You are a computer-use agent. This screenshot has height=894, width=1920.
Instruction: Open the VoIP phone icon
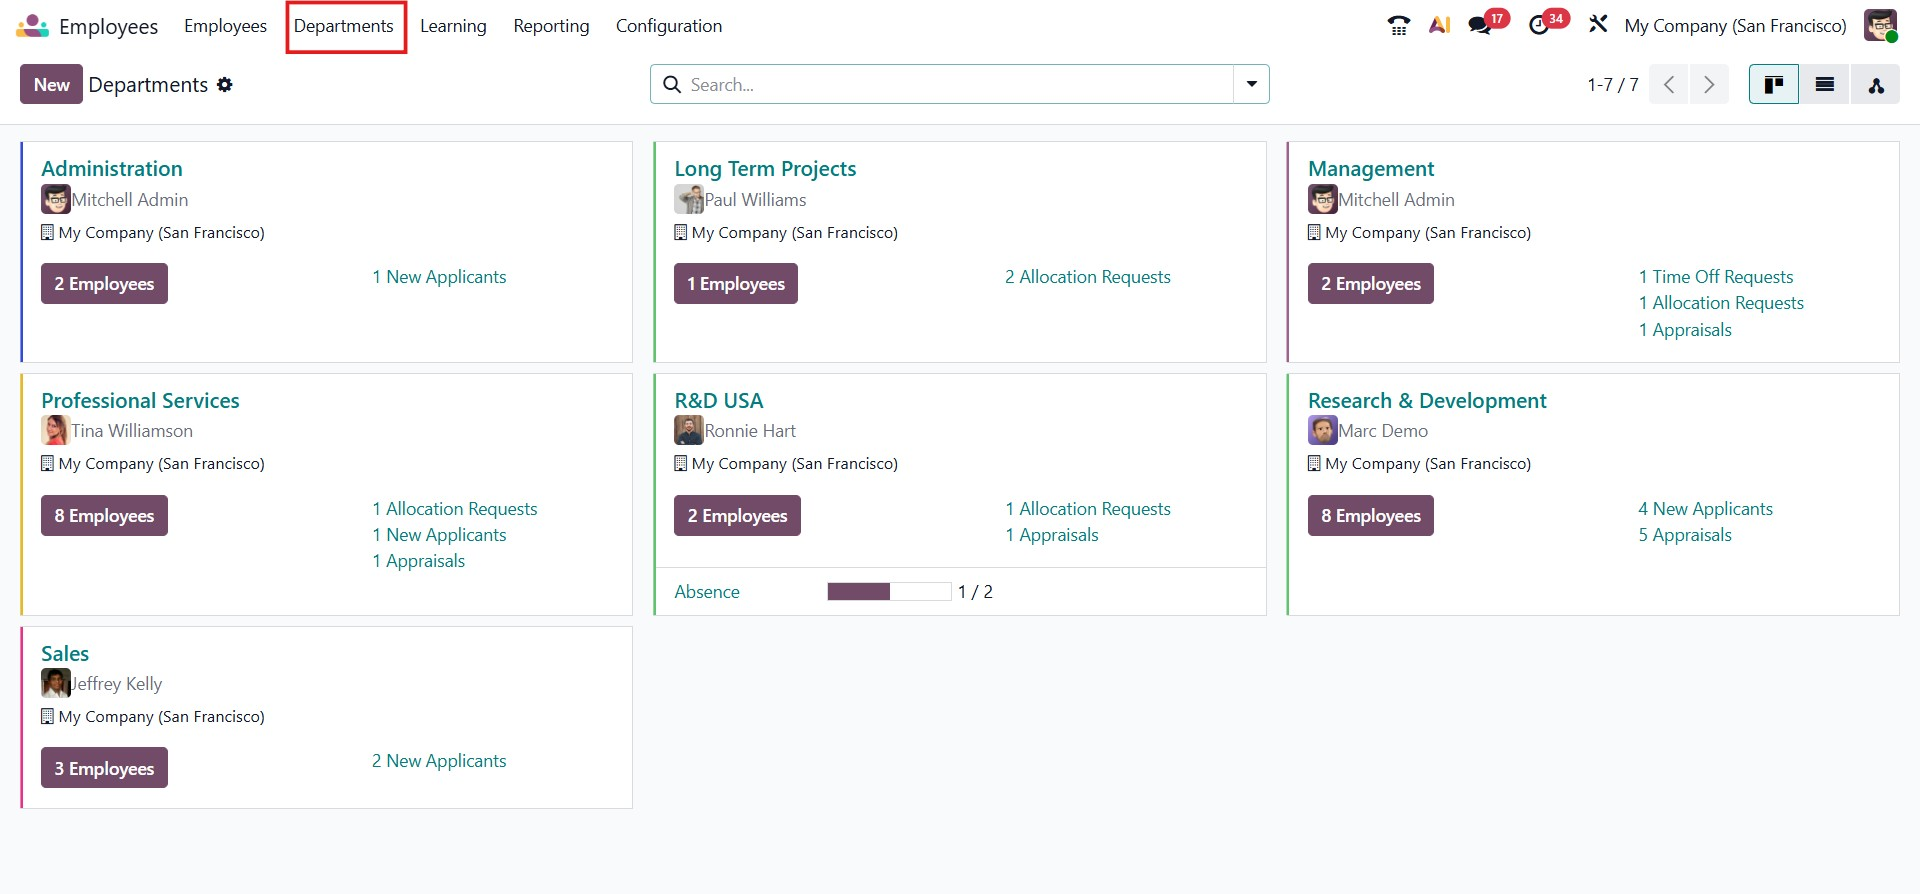(1398, 26)
